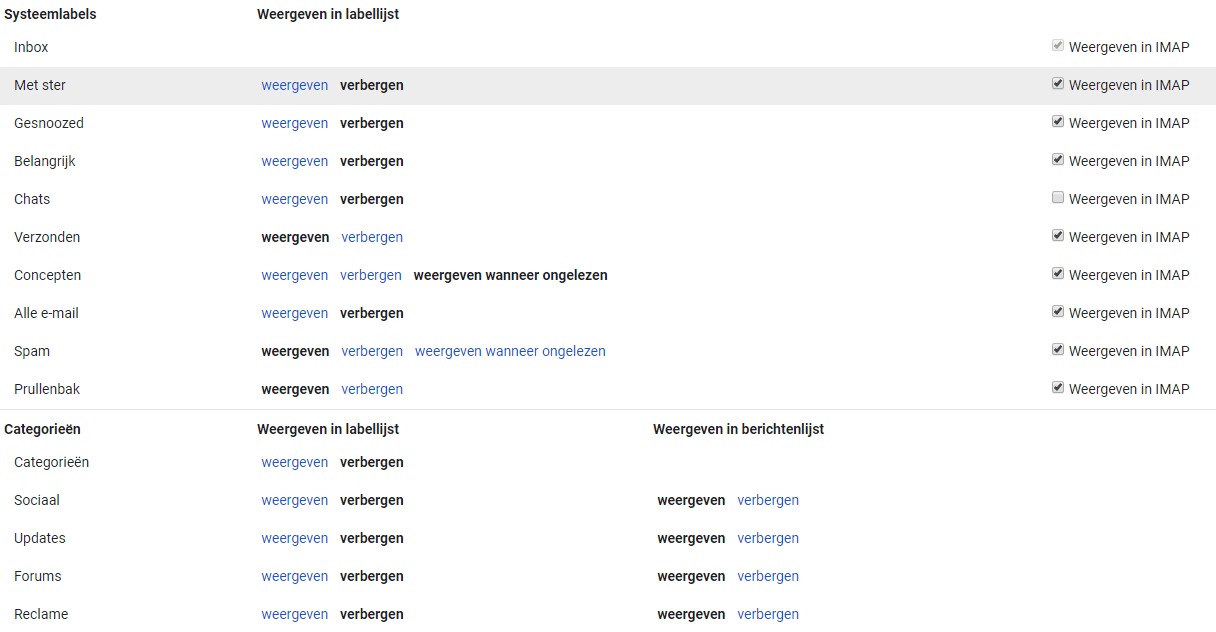Screen dimensions: 1216x632
Task: Hide Verzonden from label list
Action: point(372,237)
